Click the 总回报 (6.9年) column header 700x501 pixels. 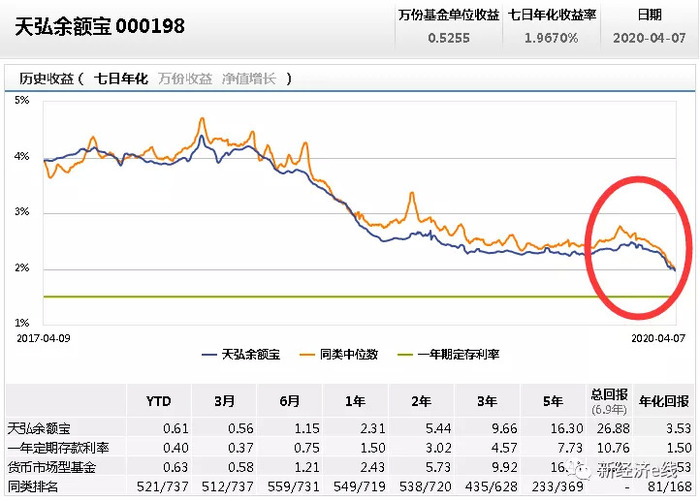tap(609, 401)
